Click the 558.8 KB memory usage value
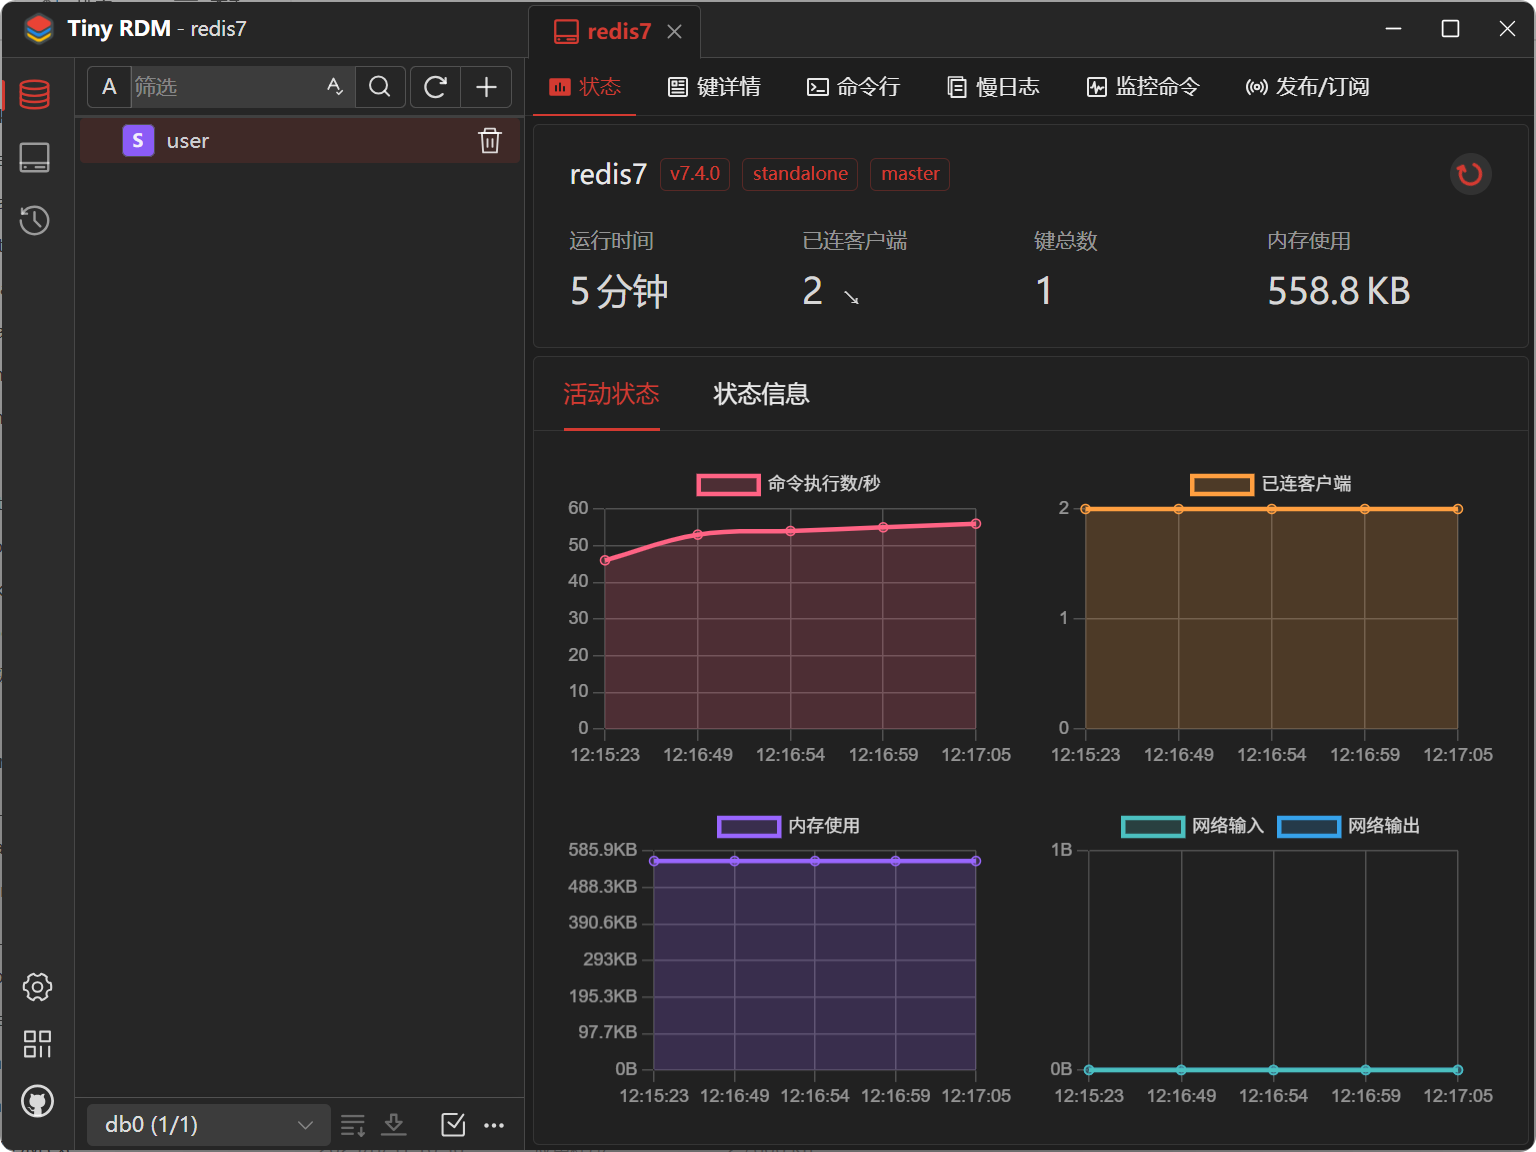 coord(1339,291)
